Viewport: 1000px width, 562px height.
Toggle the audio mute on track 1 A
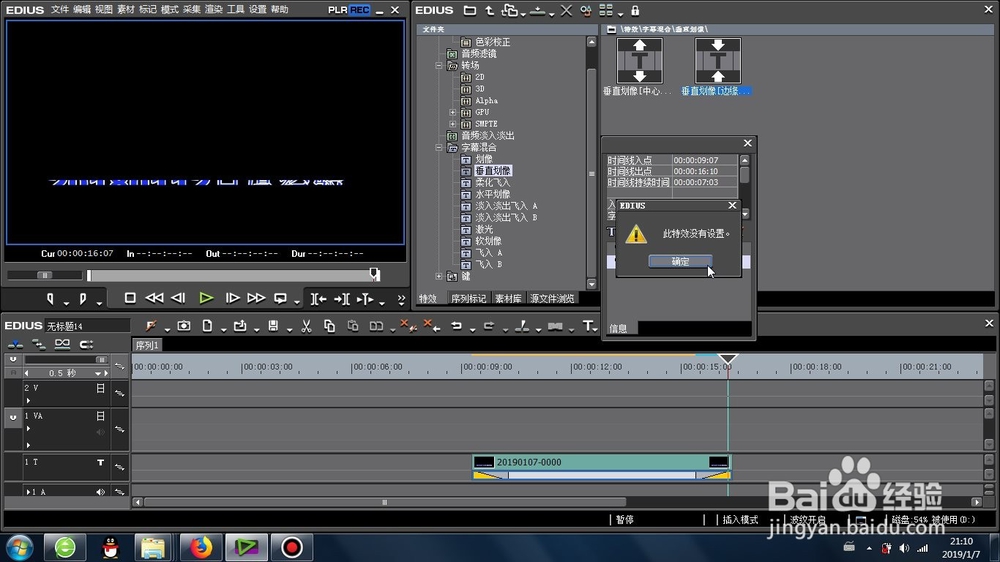click(x=100, y=492)
